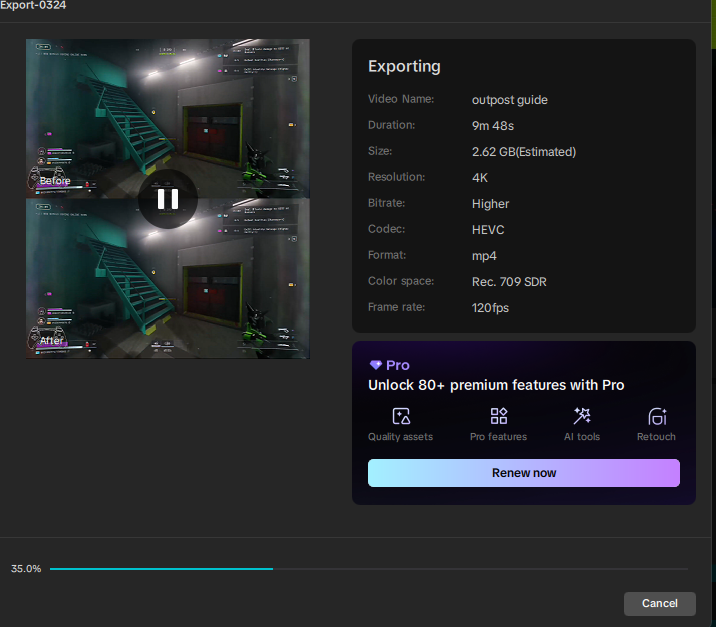Viewport: 716px width, 627px height.
Task: Click the 4K resolution value
Action: point(481,178)
